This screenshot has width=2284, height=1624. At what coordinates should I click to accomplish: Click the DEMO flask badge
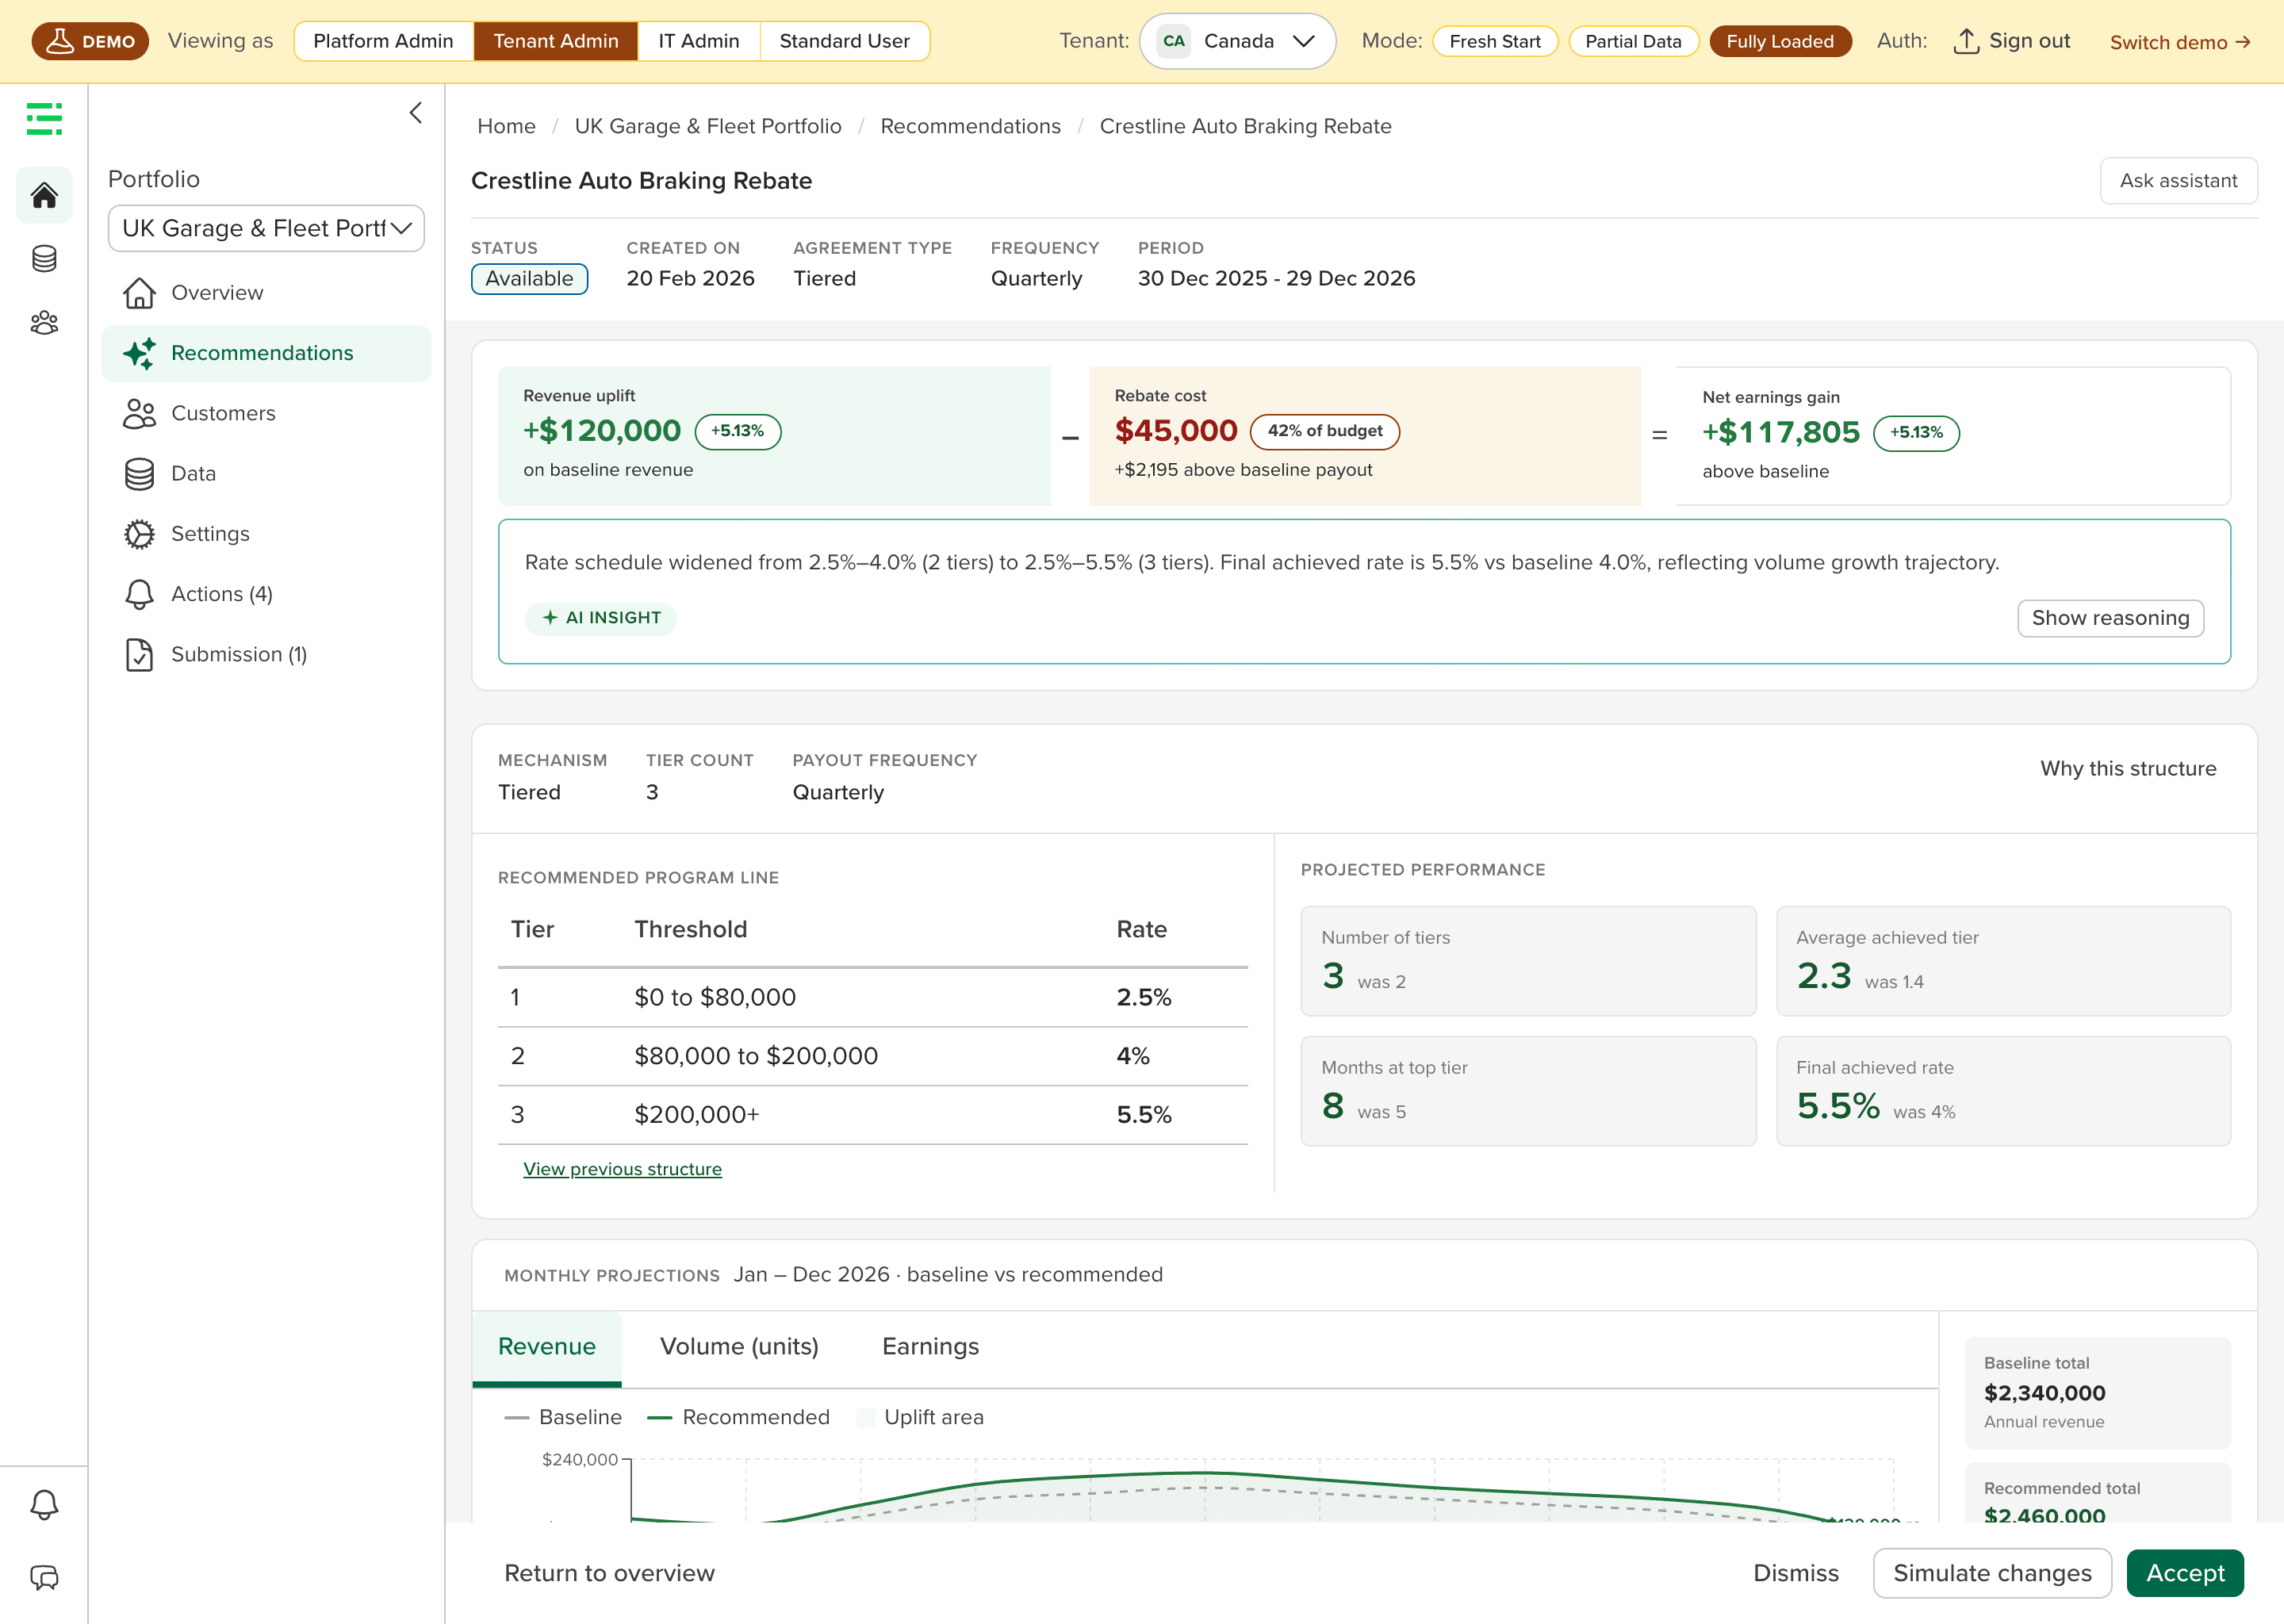(x=90, y=41)
